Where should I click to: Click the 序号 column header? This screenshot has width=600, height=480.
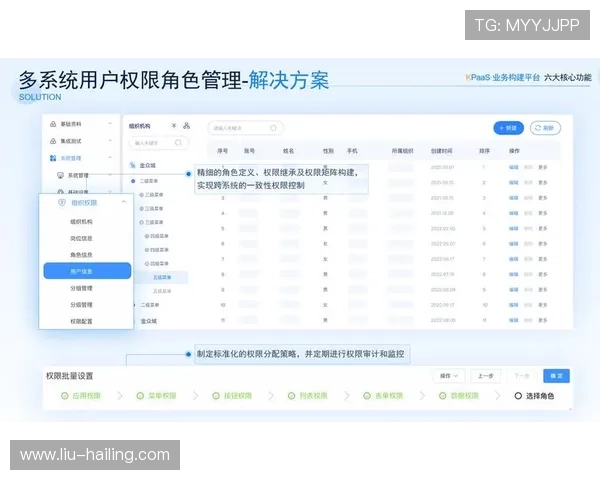[222, 151]
